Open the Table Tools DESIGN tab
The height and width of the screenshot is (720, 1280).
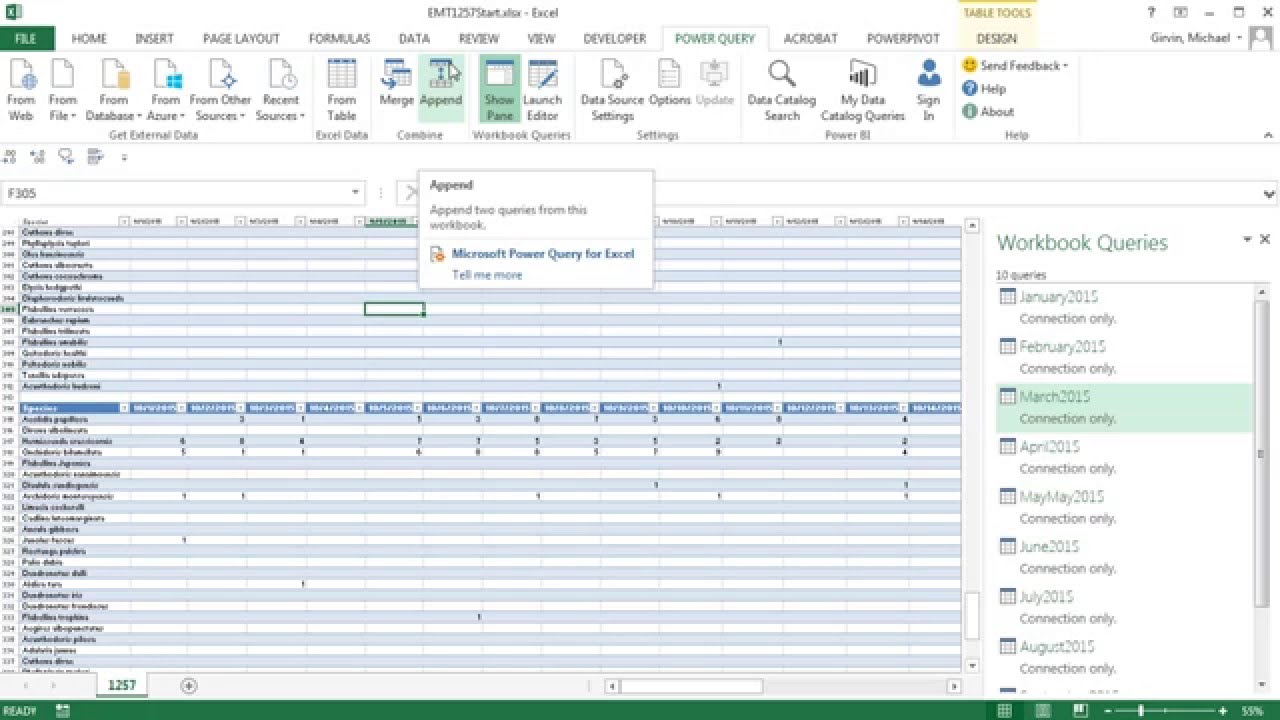pyautogui.click(x=996, y=39)
